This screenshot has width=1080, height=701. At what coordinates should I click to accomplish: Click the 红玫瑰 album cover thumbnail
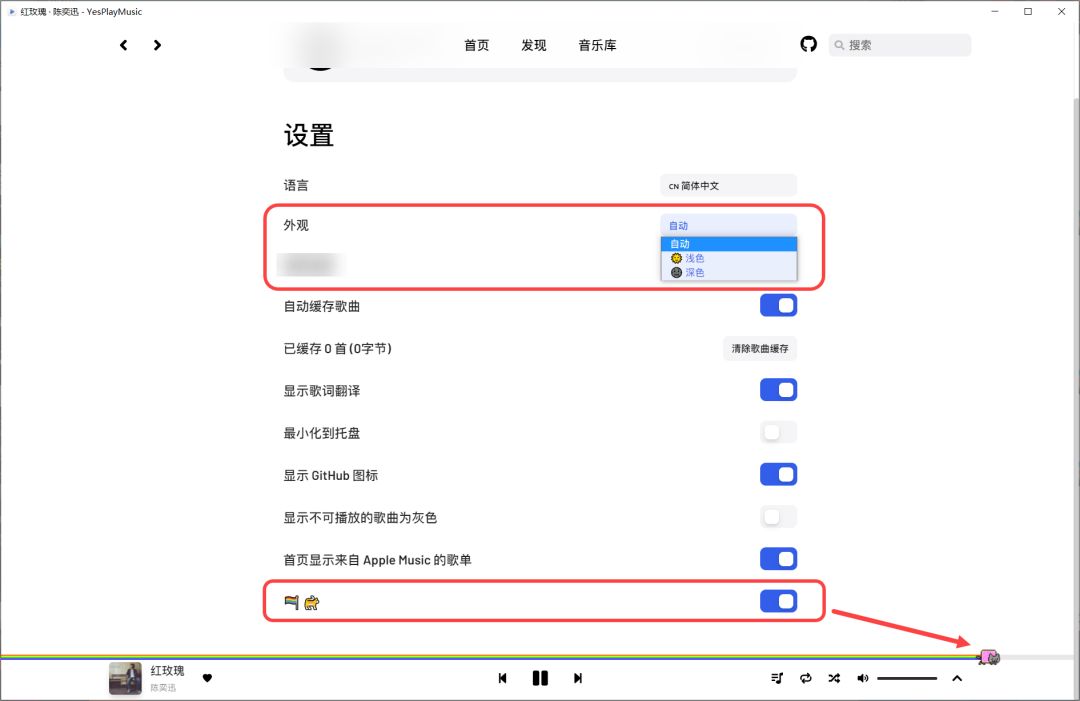click(x=125, y=679)
